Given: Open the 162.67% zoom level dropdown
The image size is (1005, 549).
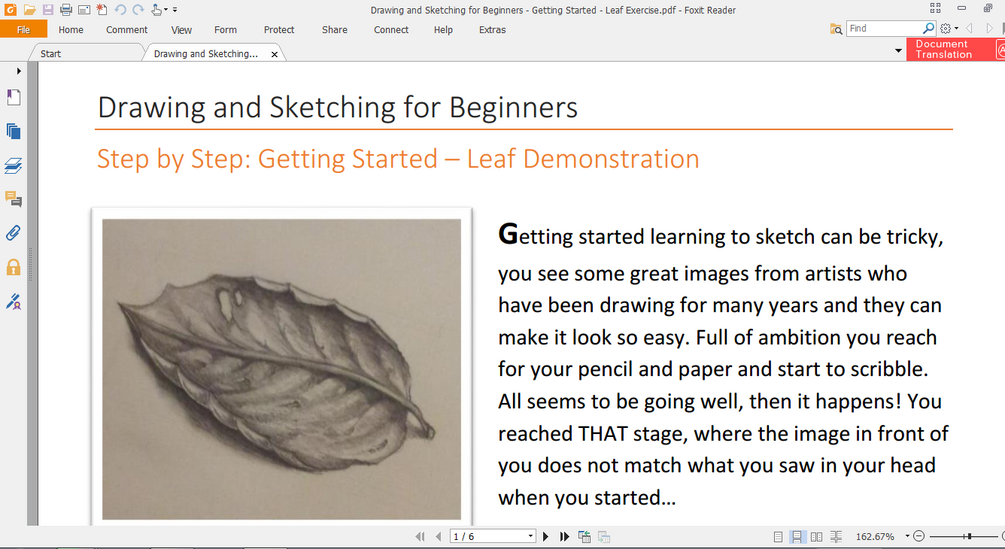Looking at the screenshot, I should tap(908, 536).
